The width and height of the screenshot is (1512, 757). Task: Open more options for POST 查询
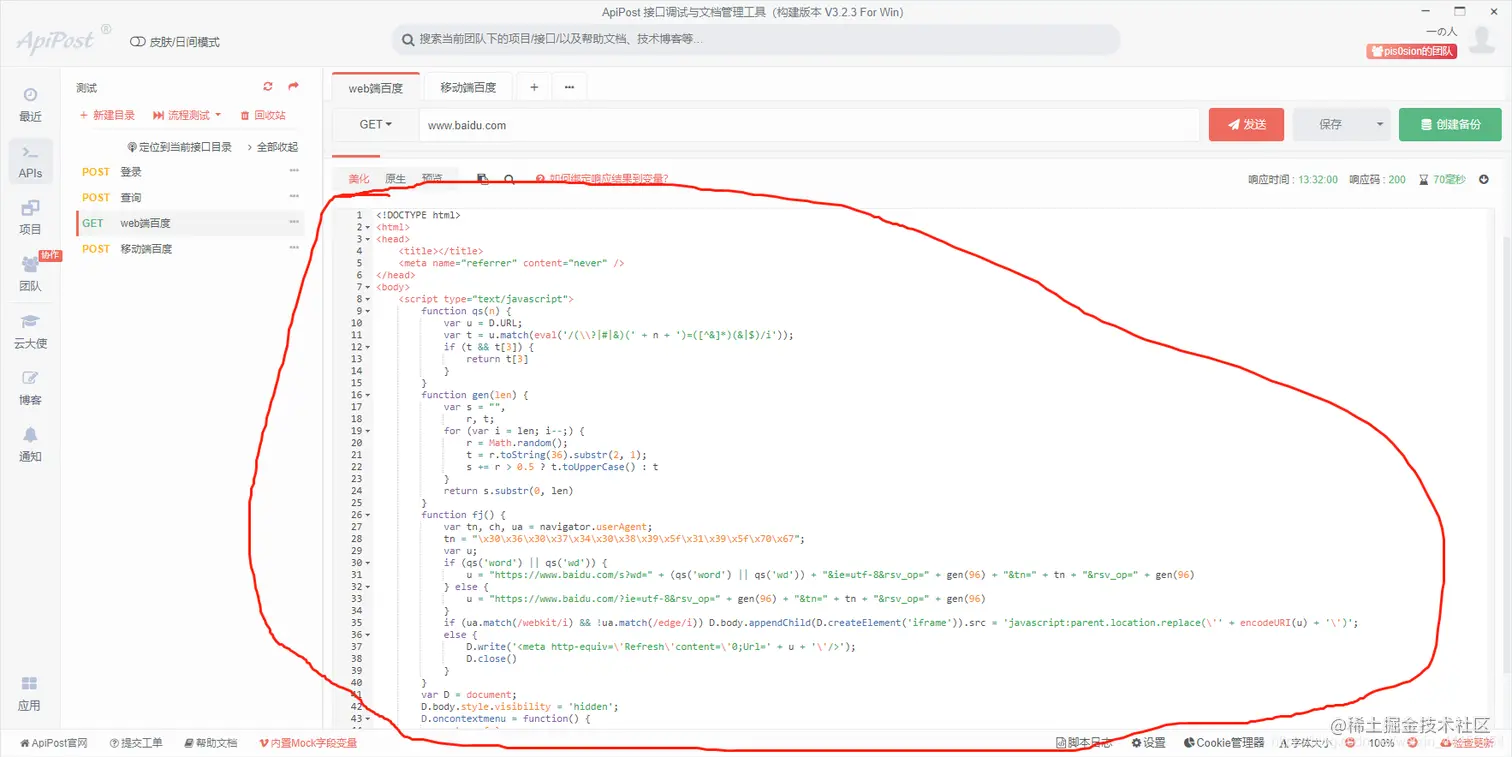[294, 197]
